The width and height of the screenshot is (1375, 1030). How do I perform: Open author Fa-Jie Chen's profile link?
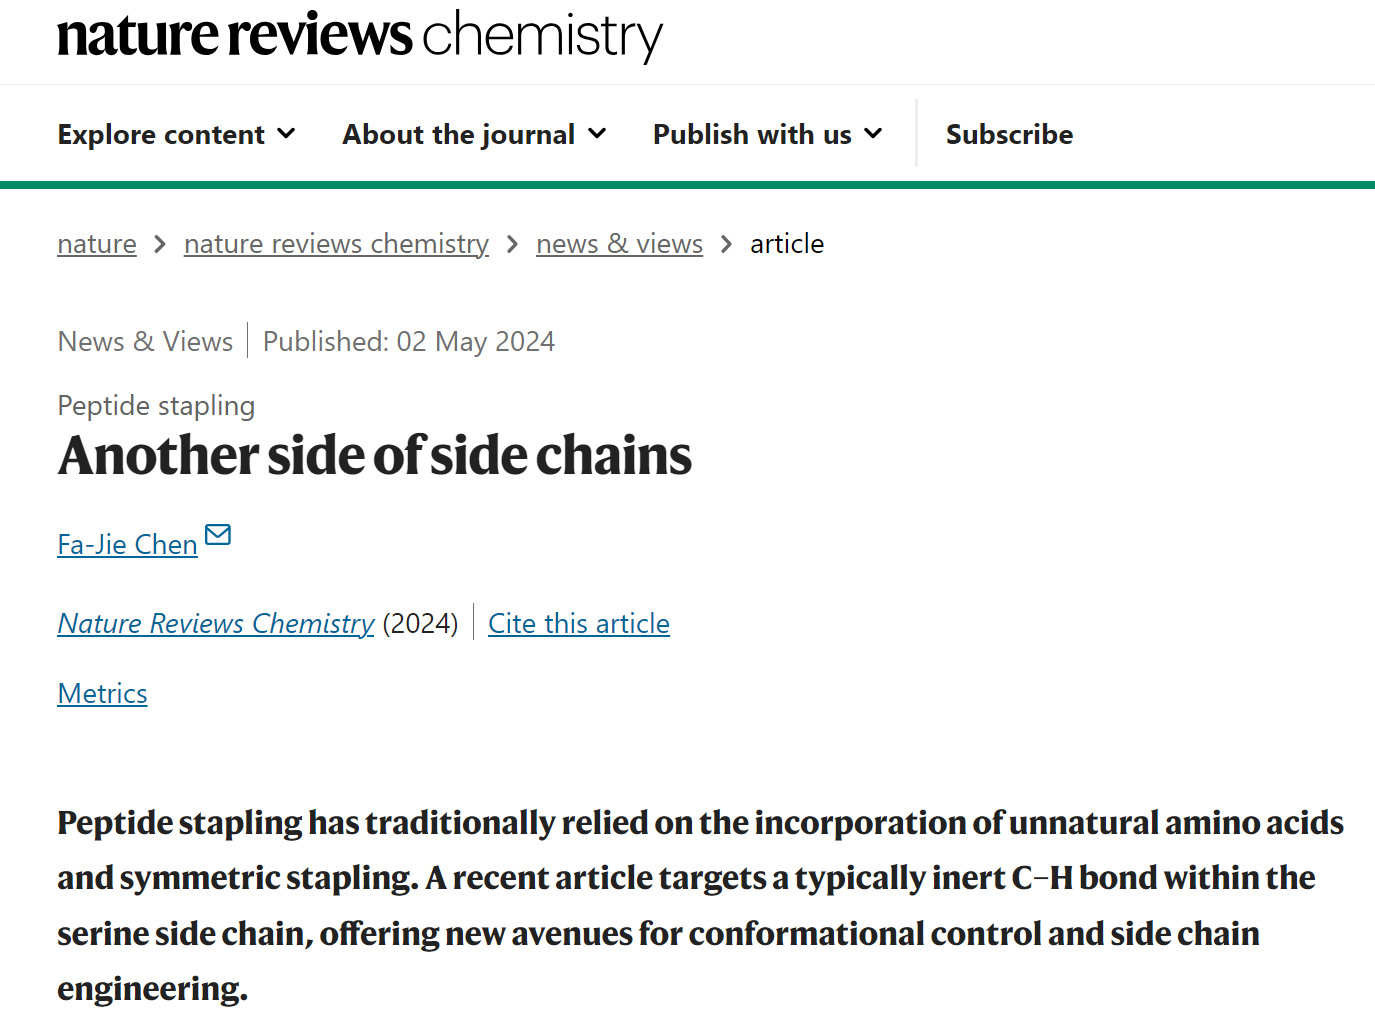[127, 545]
